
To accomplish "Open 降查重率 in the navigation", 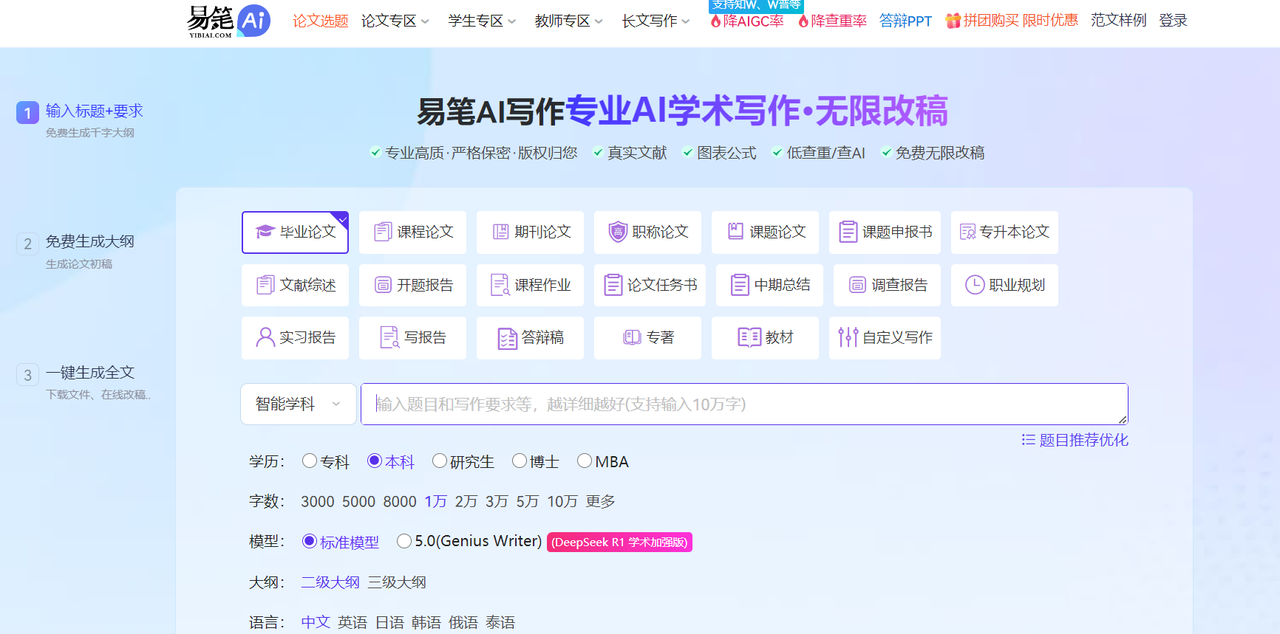I will click(839, 20).
